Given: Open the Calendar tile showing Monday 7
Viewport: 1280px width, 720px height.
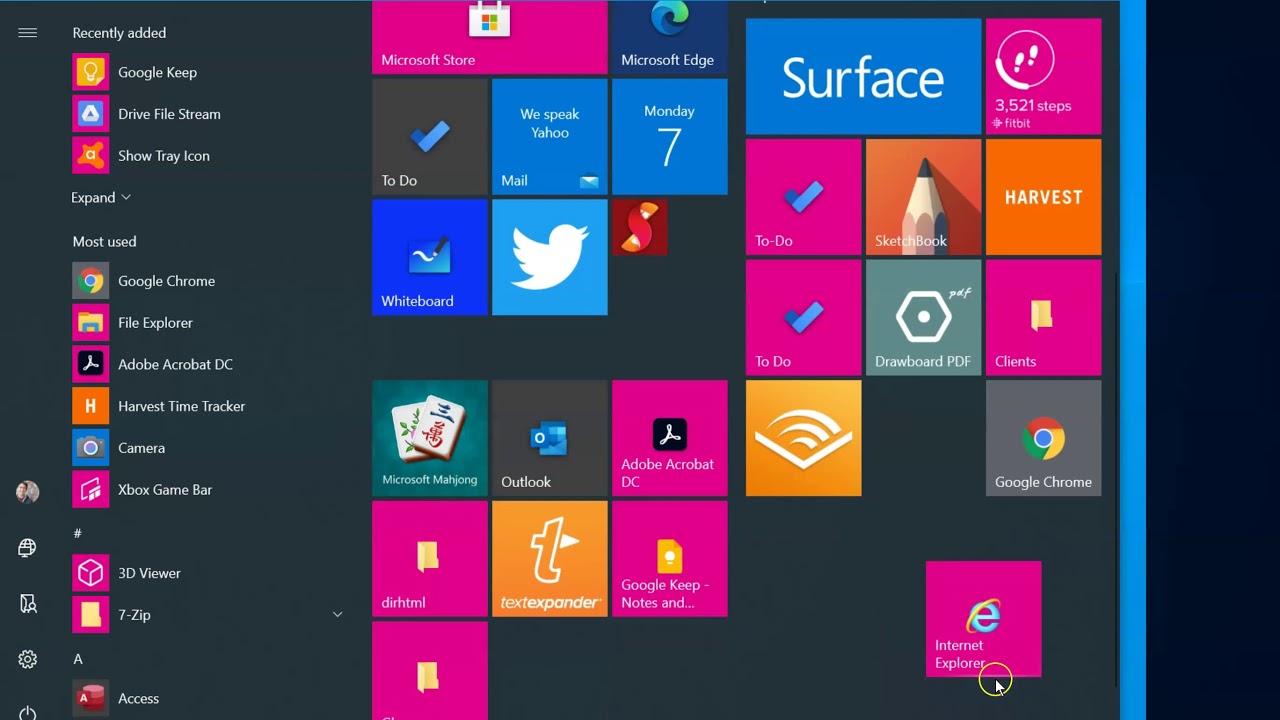Looking at the screenshot, I should click(670, 137).
